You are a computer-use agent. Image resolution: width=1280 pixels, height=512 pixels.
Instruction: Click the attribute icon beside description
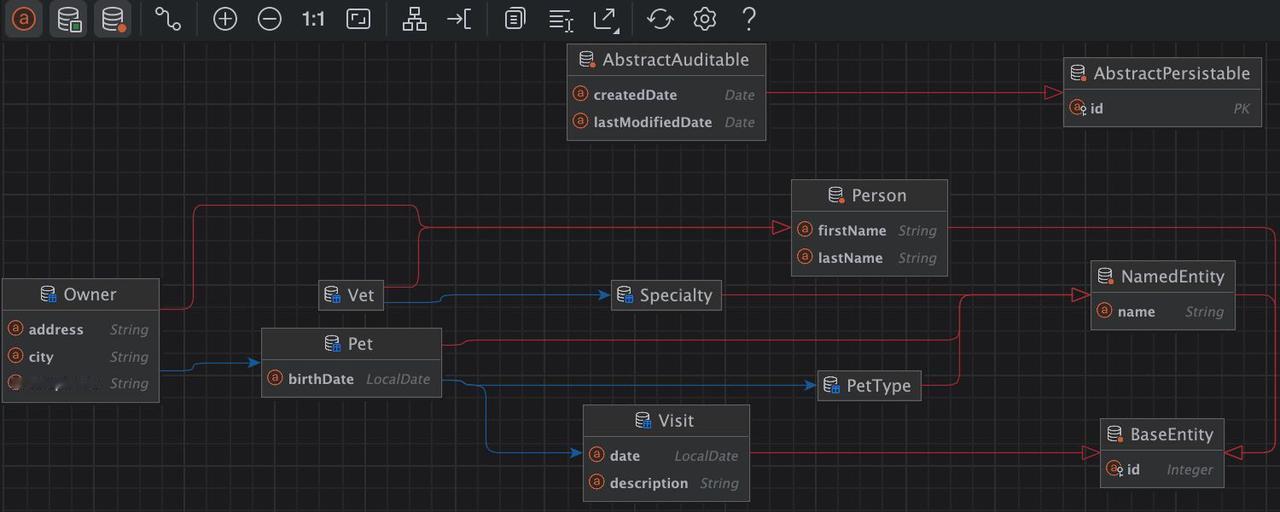click(597, 482)
